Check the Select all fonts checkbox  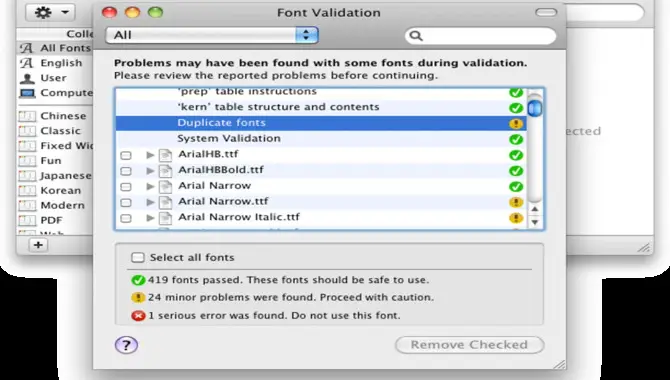click(138, 257)
